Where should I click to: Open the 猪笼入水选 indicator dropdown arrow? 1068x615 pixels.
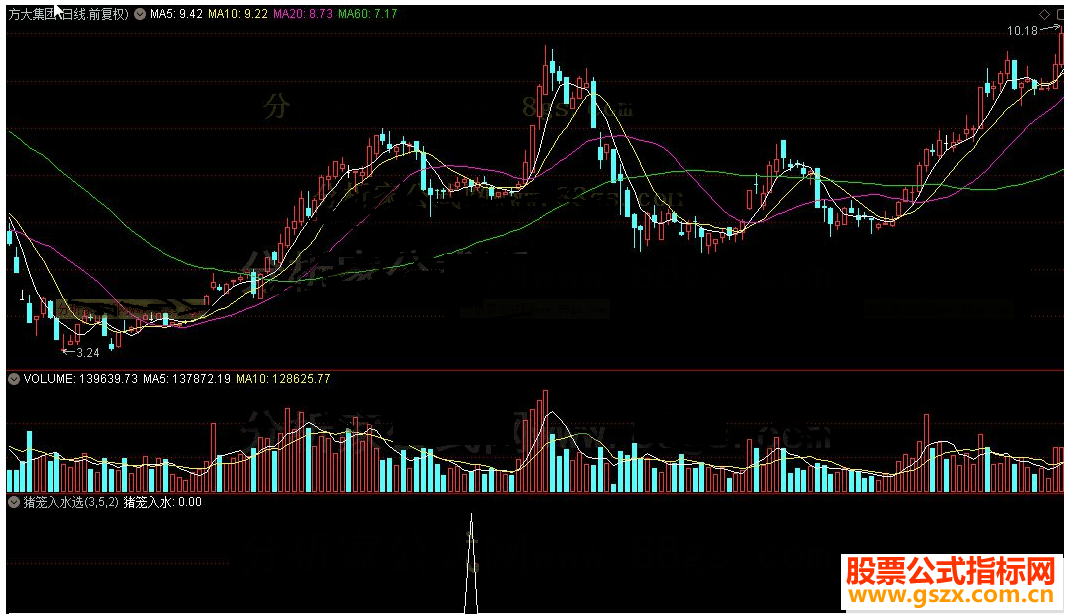(x=14, y=502)
